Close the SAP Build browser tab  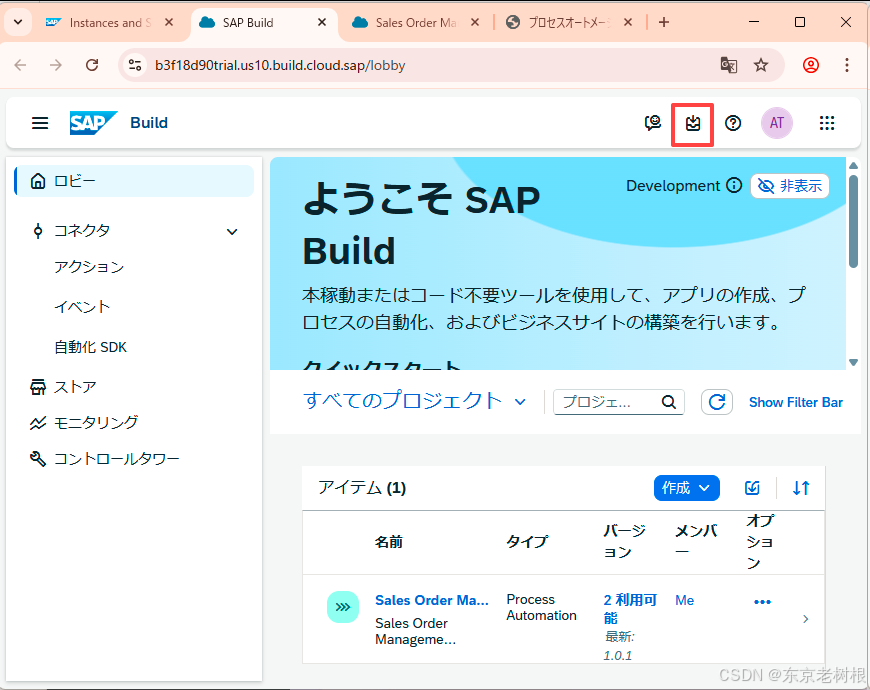pos(322,23)
